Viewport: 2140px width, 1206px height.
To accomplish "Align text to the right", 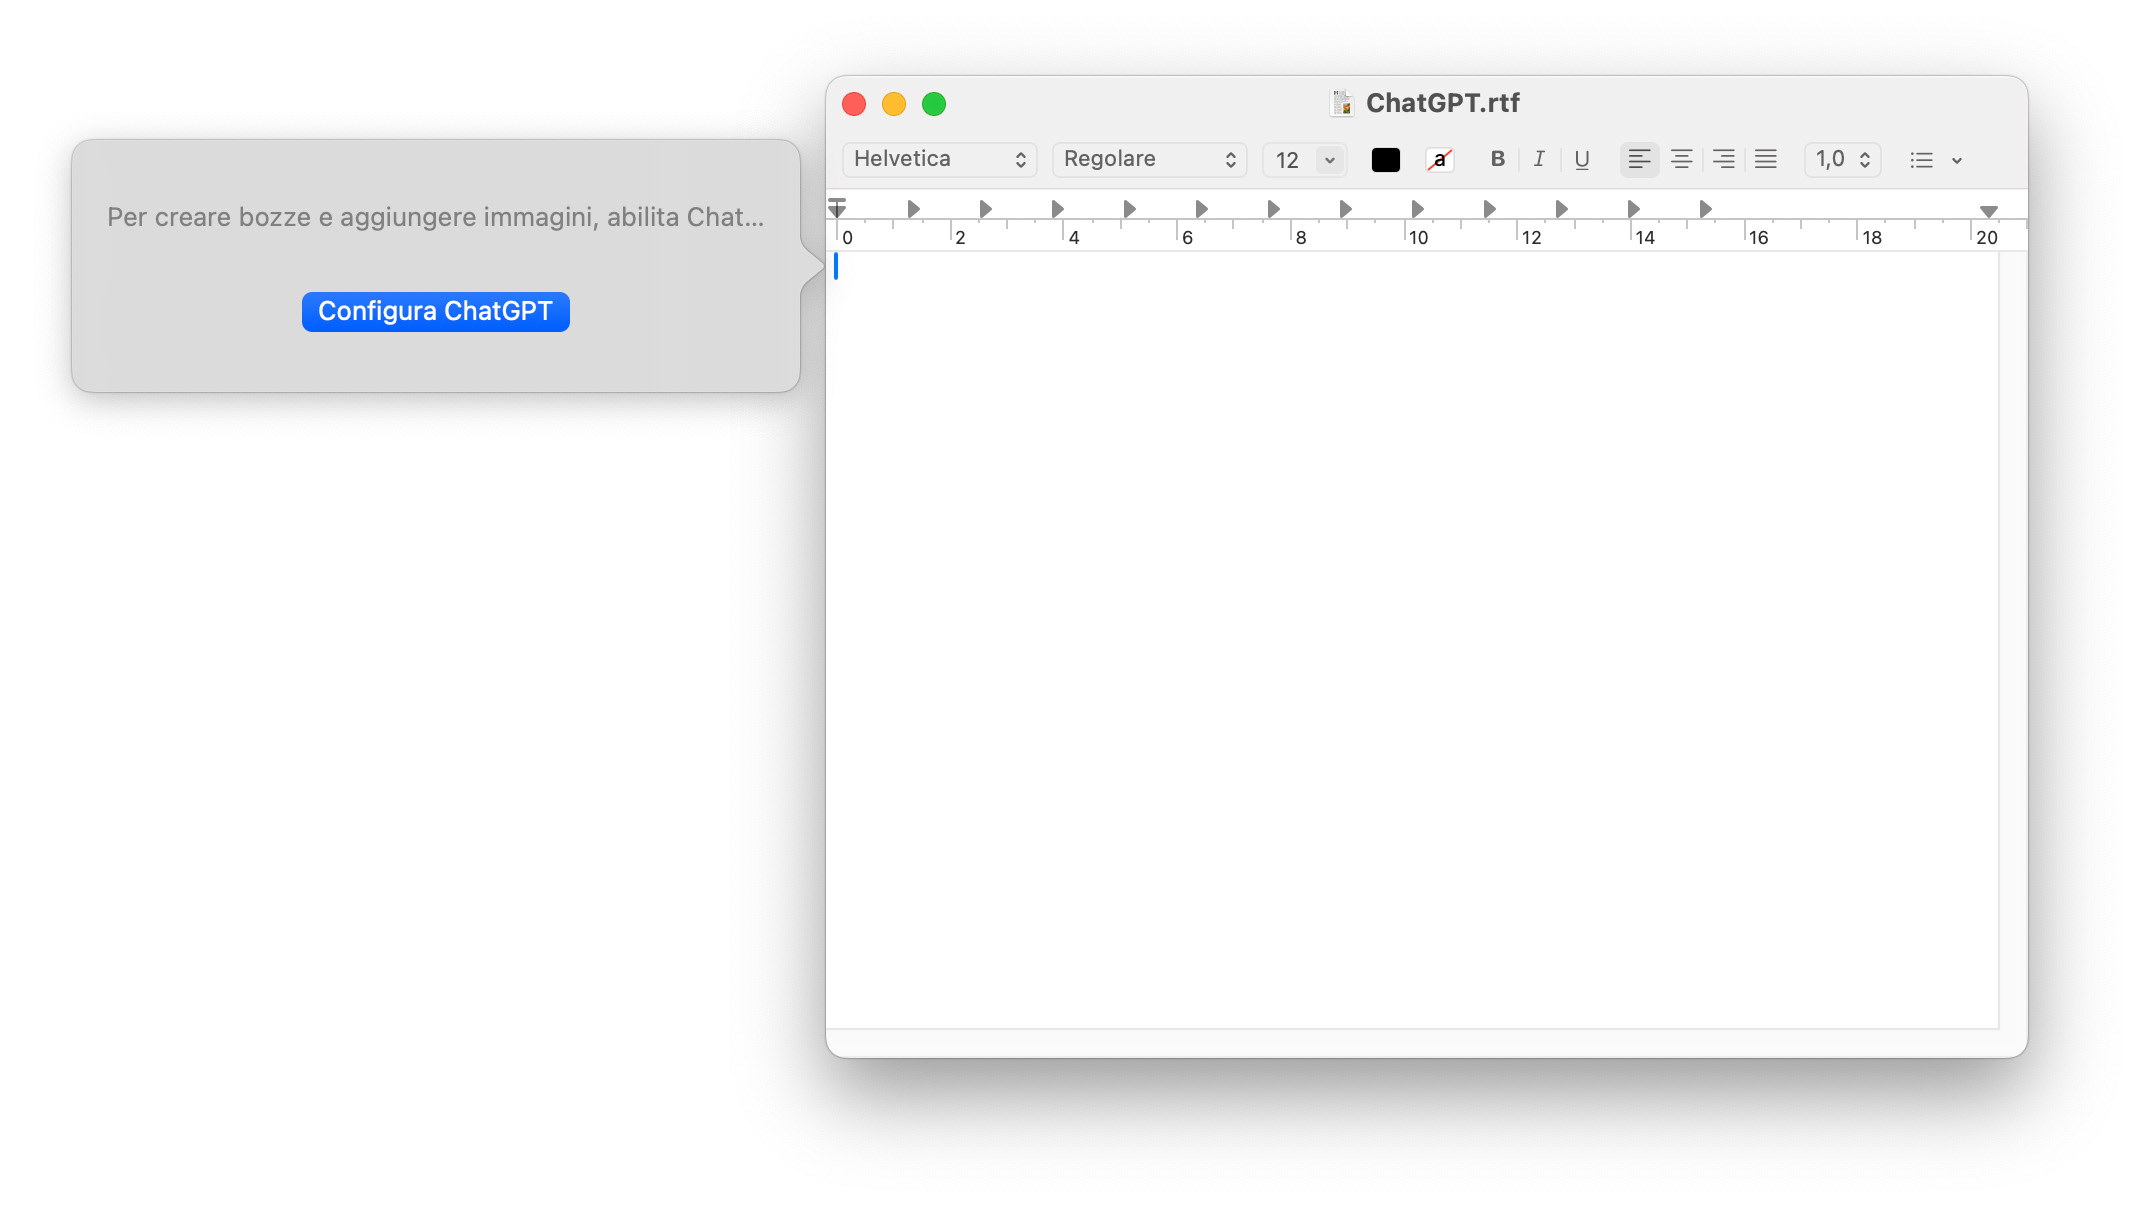I will [x=1723, y=160].
